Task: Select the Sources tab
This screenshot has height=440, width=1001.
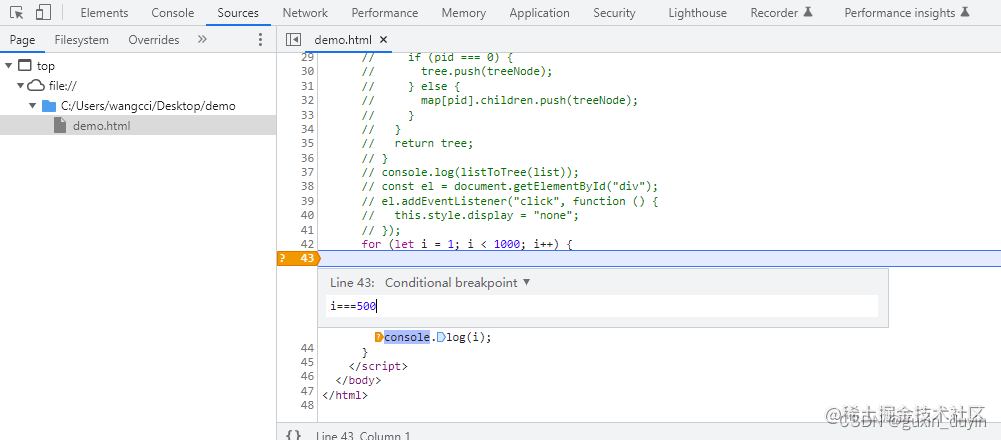Action: tap(238, 13)
